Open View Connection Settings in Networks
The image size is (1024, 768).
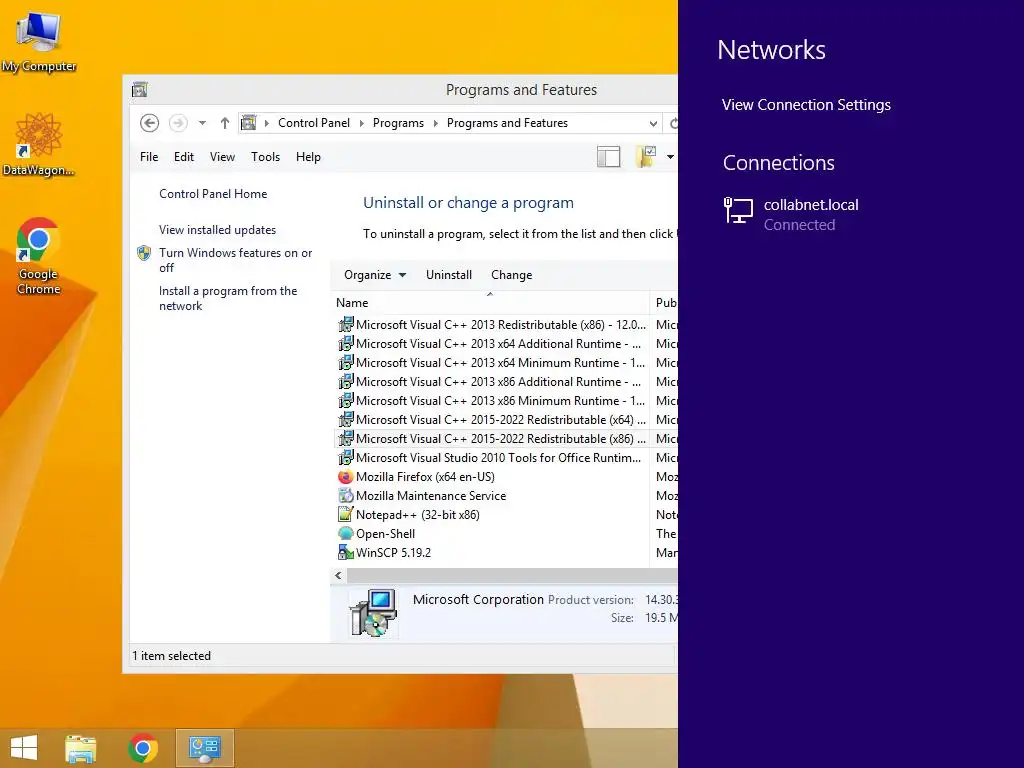806,104
